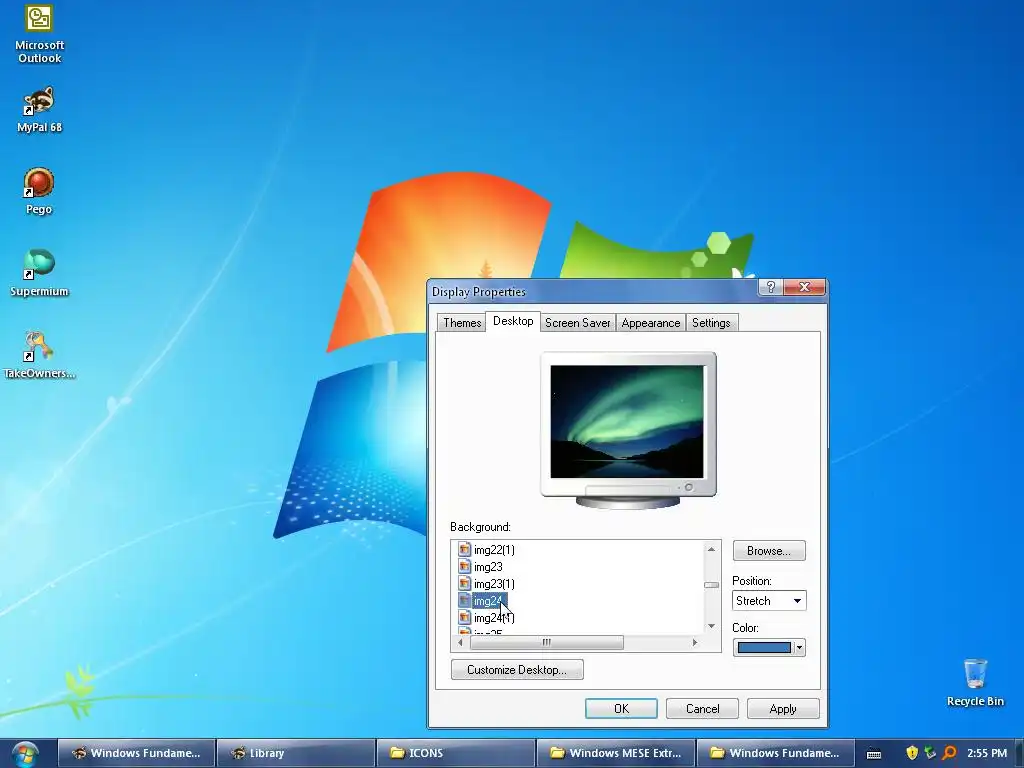Viewport: 1024px width, 768px height.
Task: Click the blue Color swatch
Action: (763, 648)
